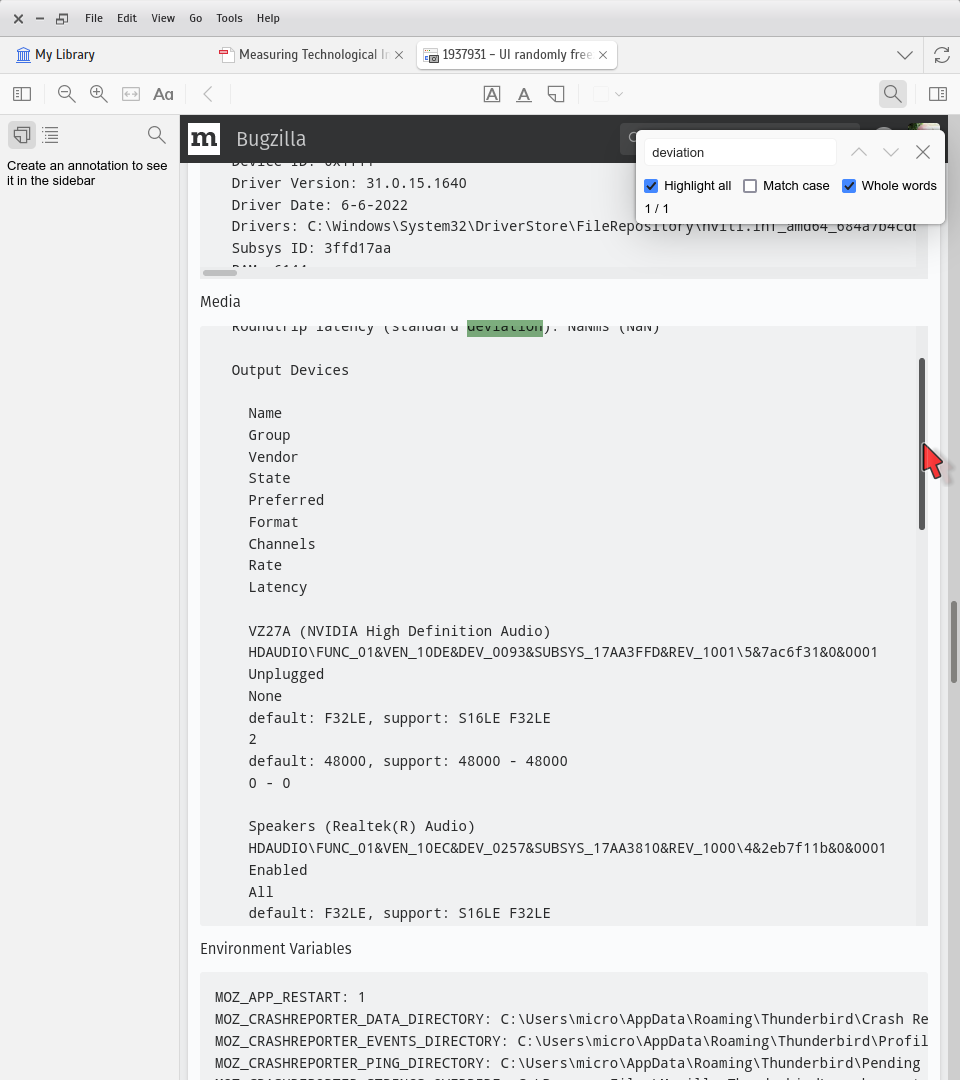Go to previous search result
The width and height of the screenshot is (960, 1080).
click(859, 152)
